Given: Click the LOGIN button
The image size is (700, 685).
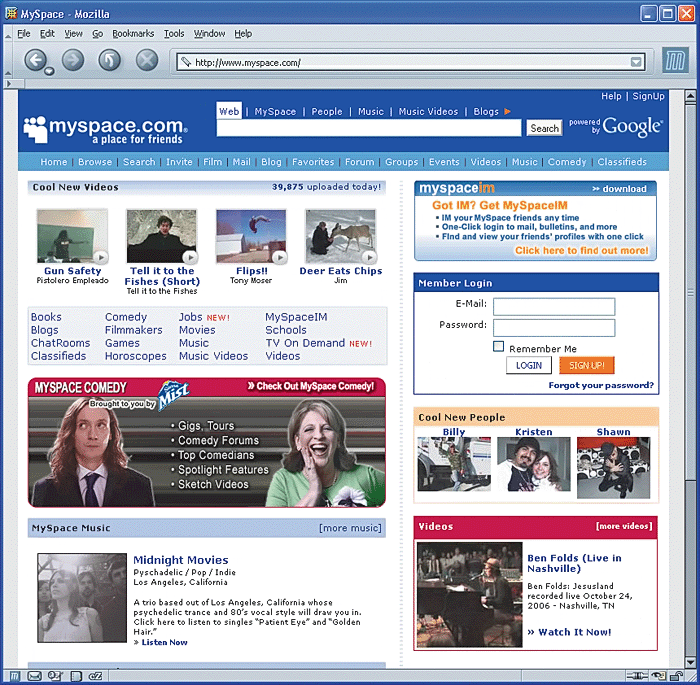Looking at the screenshot, I should tap(529, 365).
